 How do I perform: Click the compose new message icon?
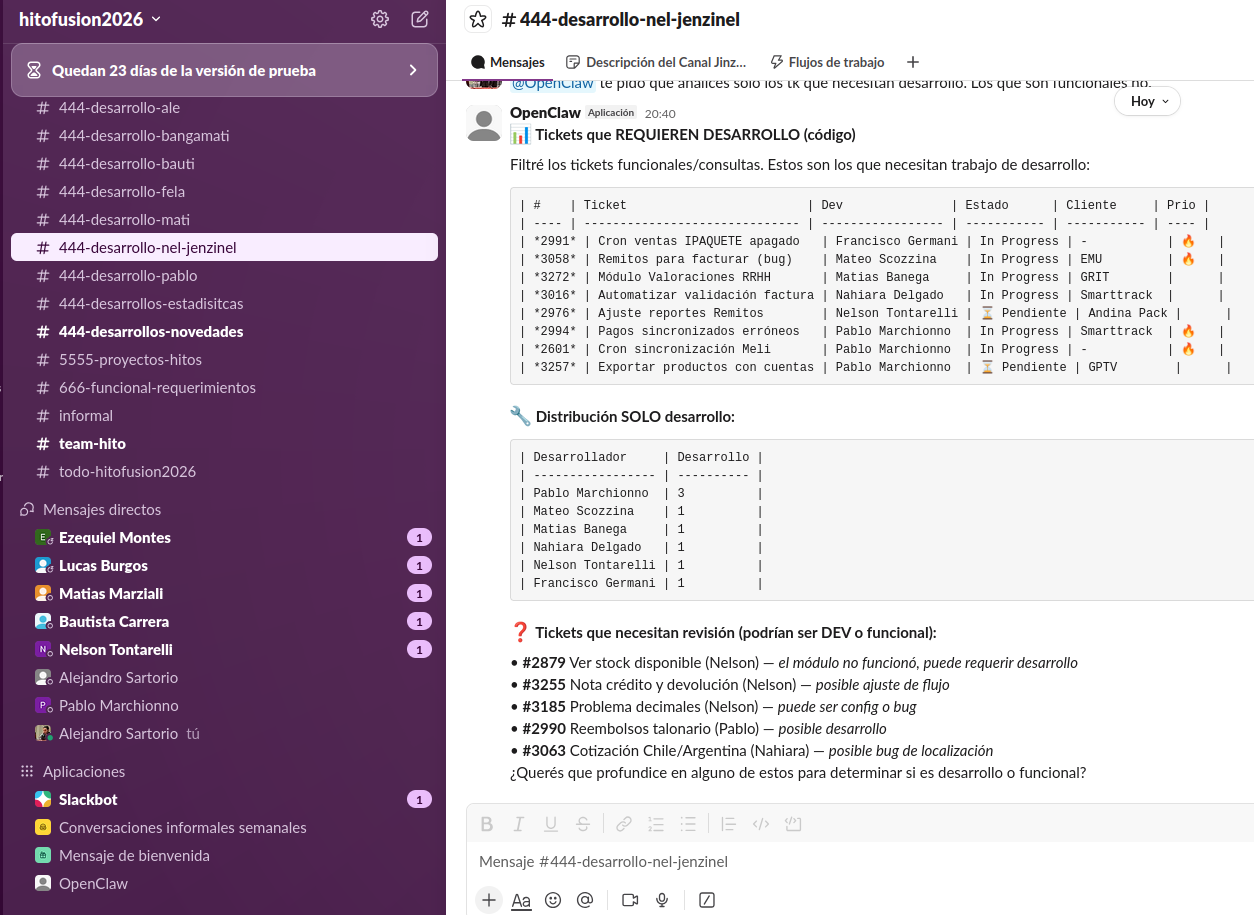[420, 19]
